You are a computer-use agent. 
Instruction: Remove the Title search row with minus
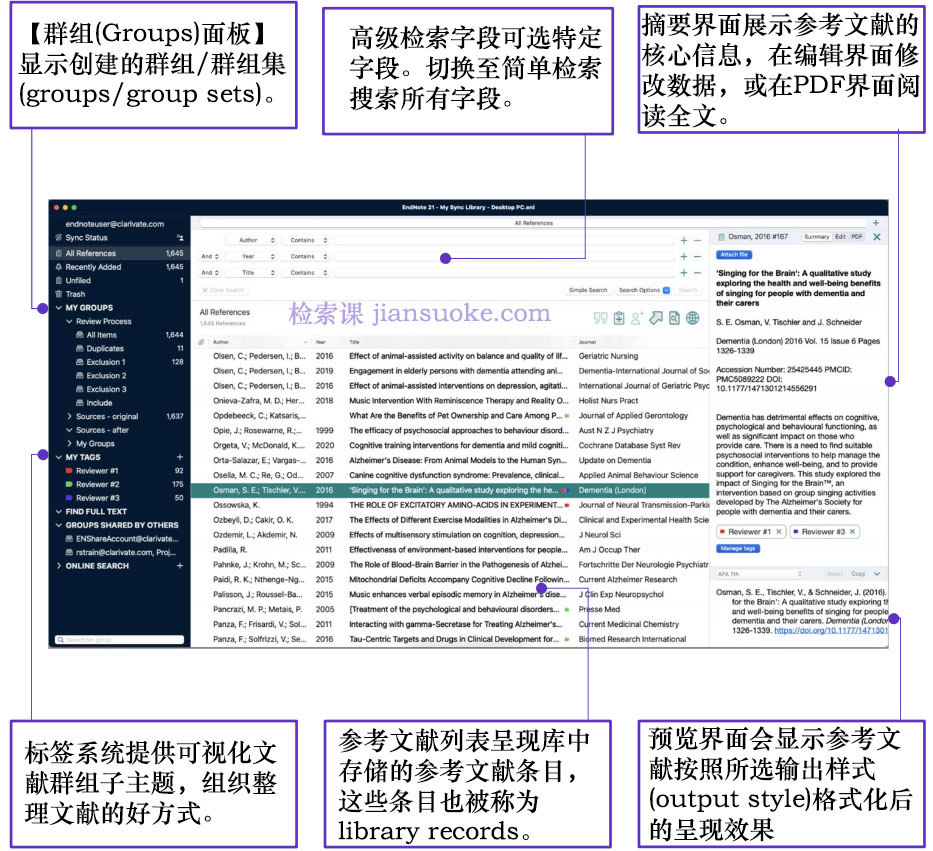coord(697,273)
